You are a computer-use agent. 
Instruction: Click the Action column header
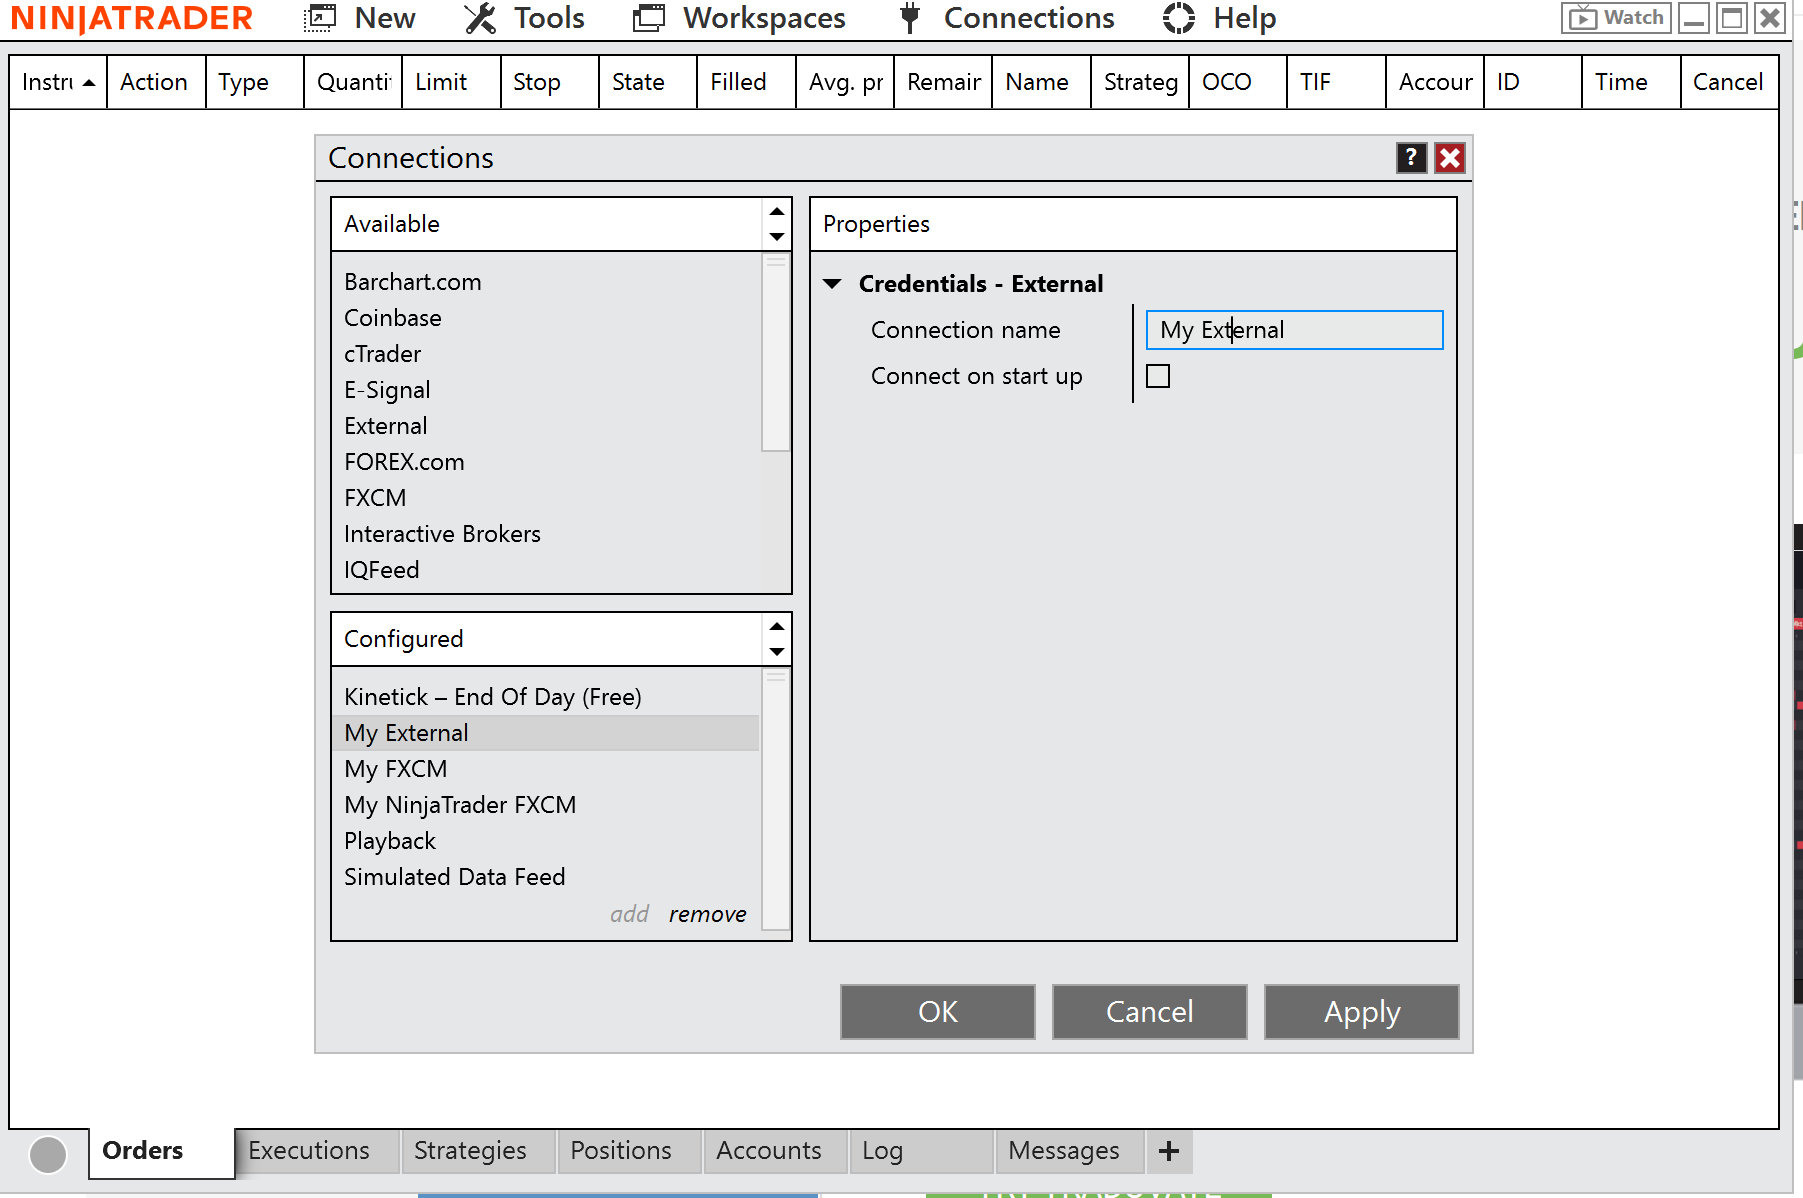[154, 82]
